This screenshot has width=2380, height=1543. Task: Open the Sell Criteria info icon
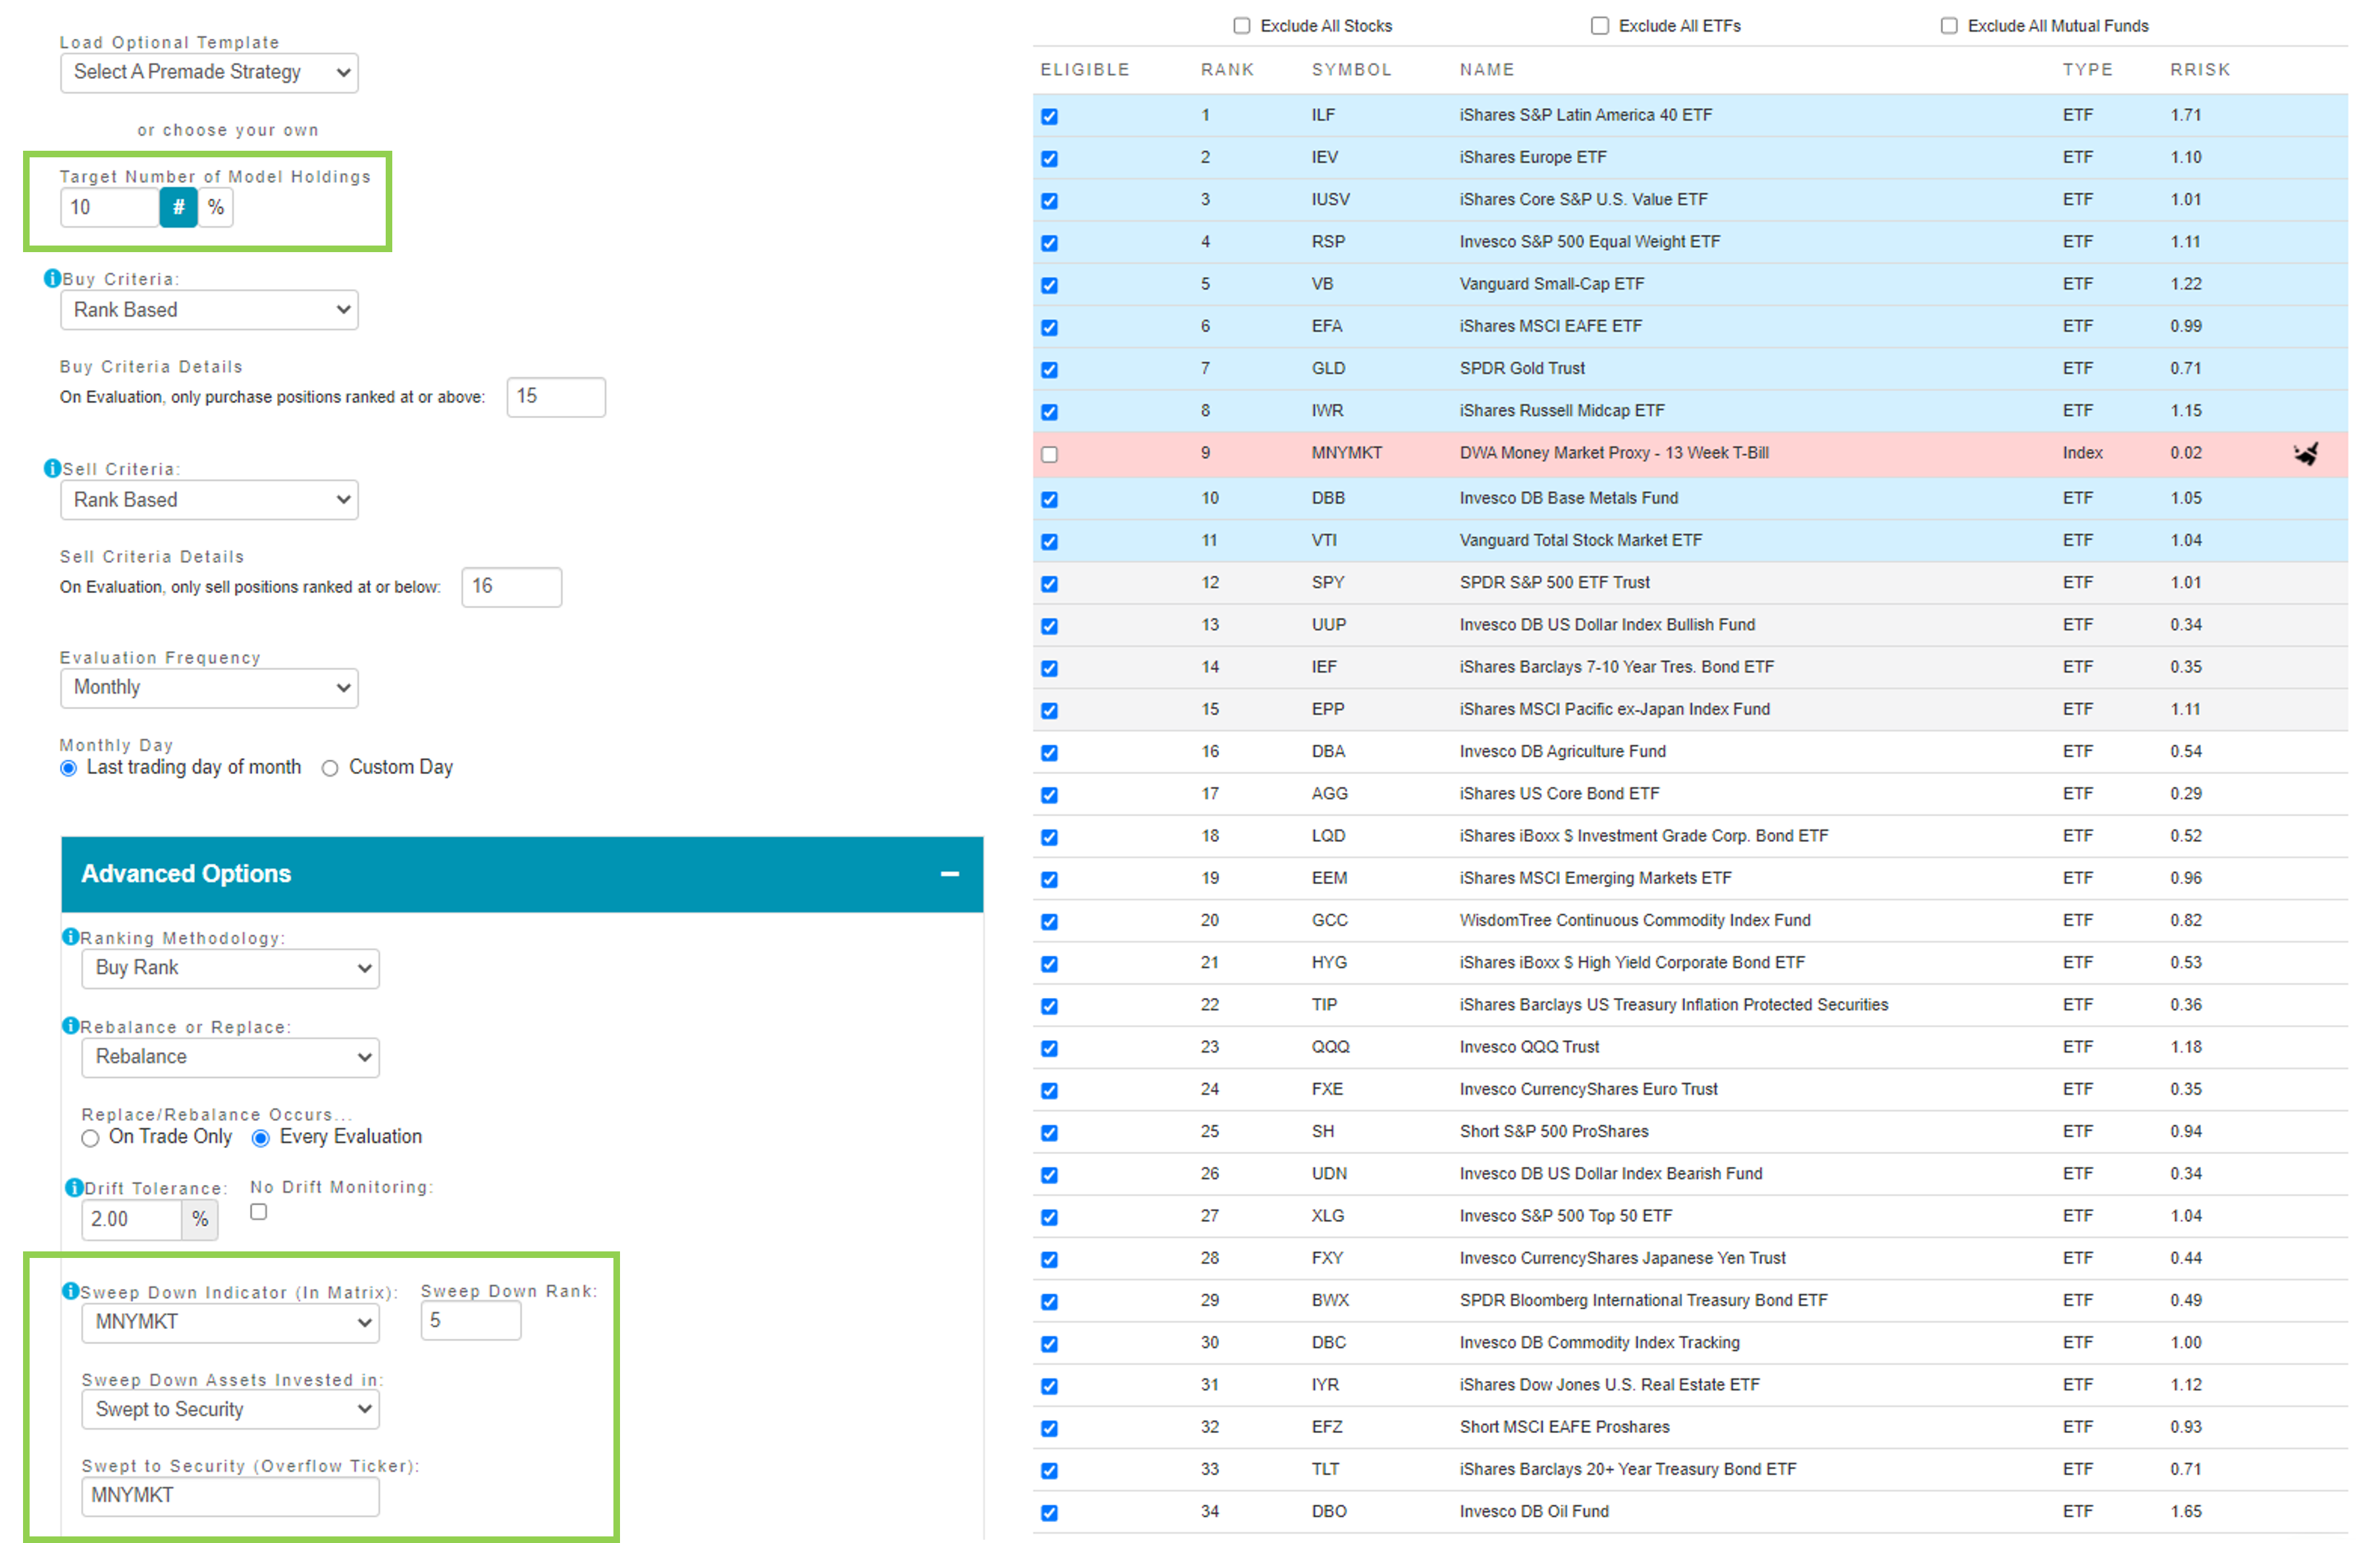(52, 468)
